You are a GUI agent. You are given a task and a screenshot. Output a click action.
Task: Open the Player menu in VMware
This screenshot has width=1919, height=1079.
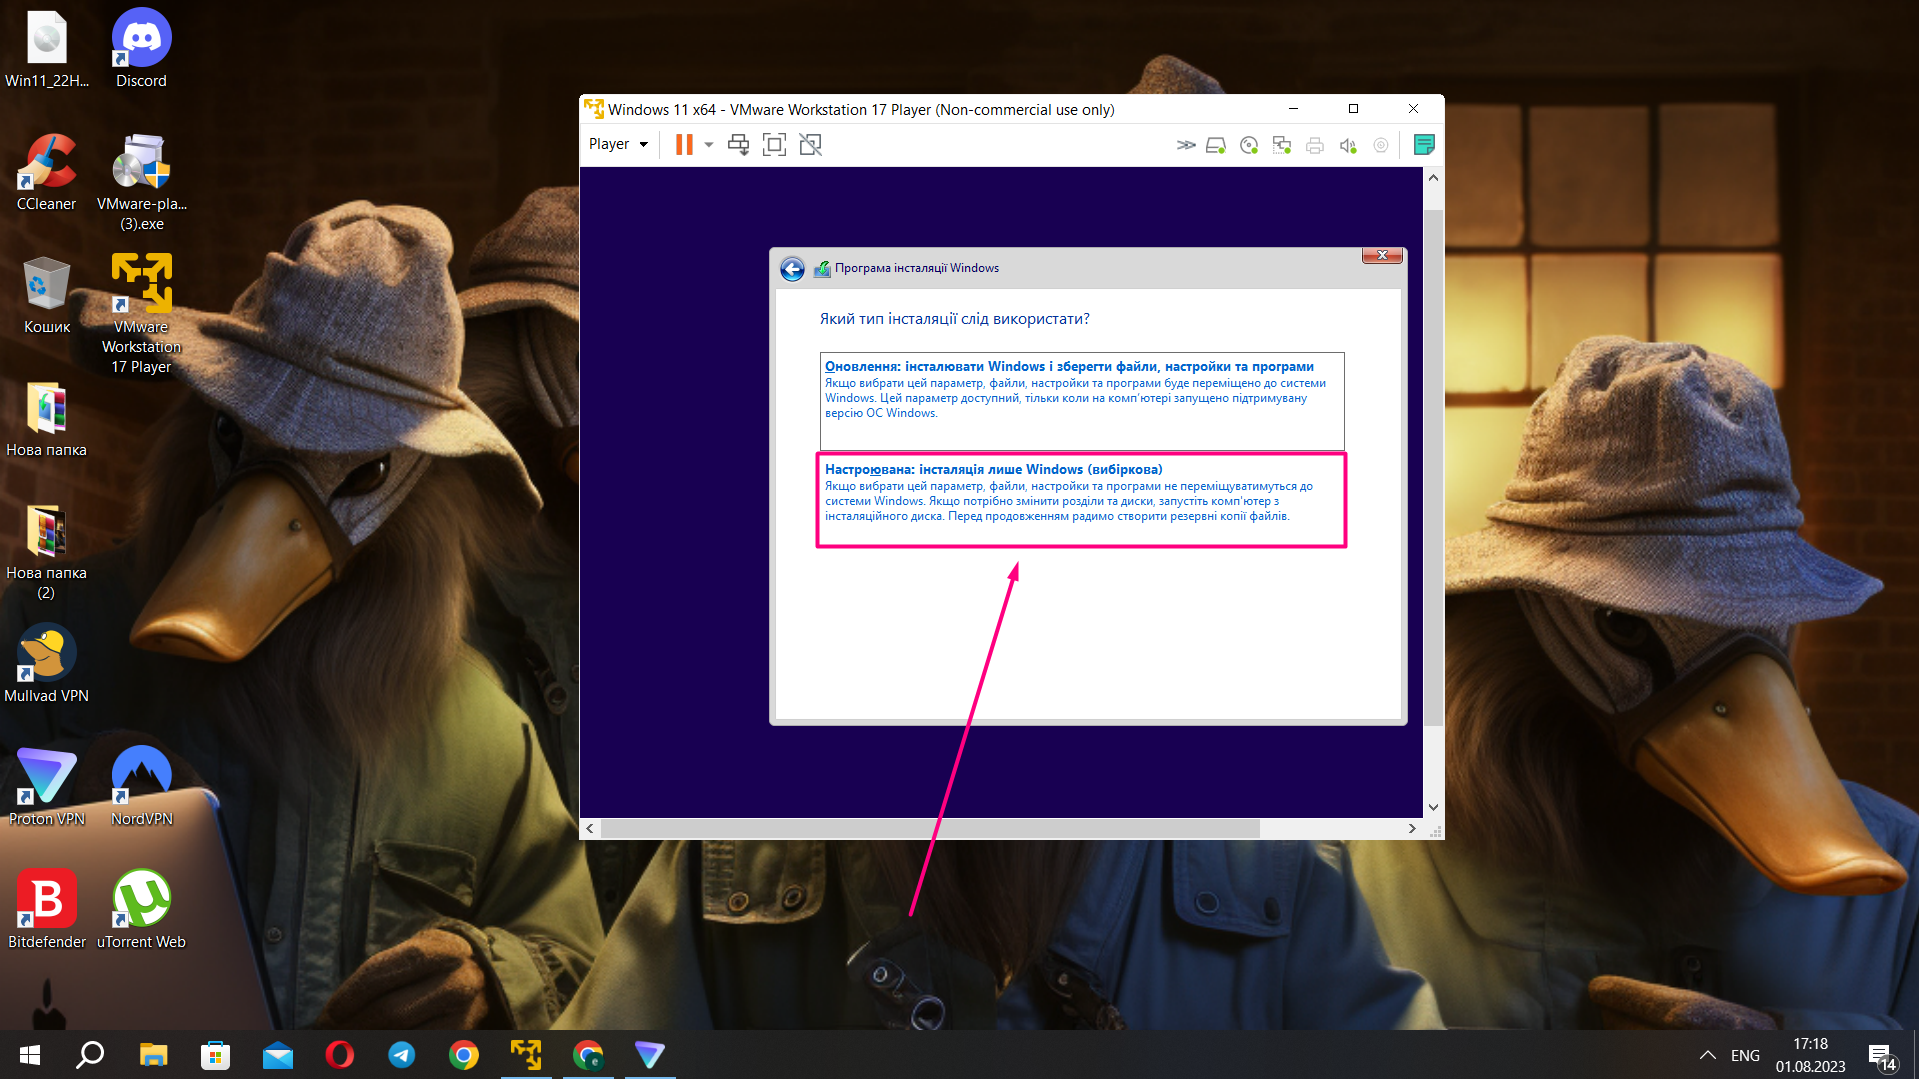pyautogui.click(x=618, y=144)
